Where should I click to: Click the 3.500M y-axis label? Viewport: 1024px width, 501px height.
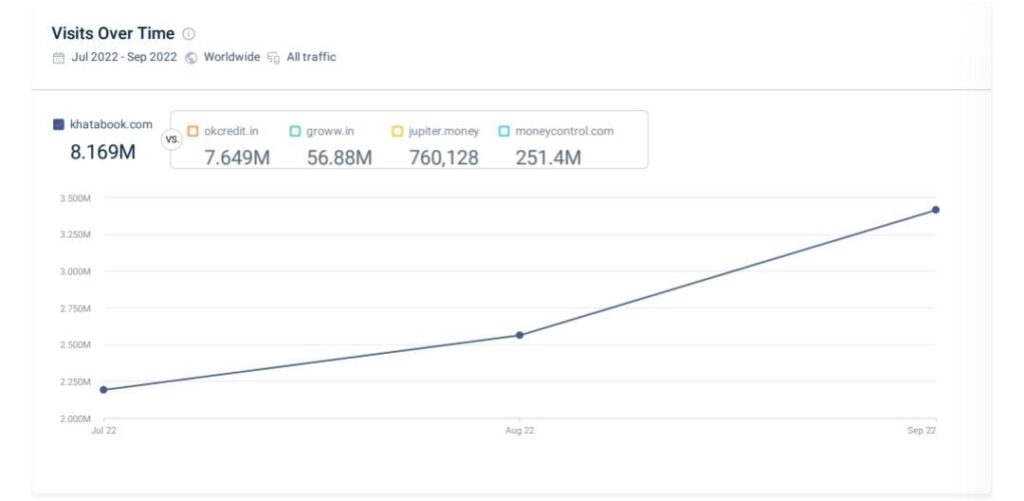coord(75,198)
